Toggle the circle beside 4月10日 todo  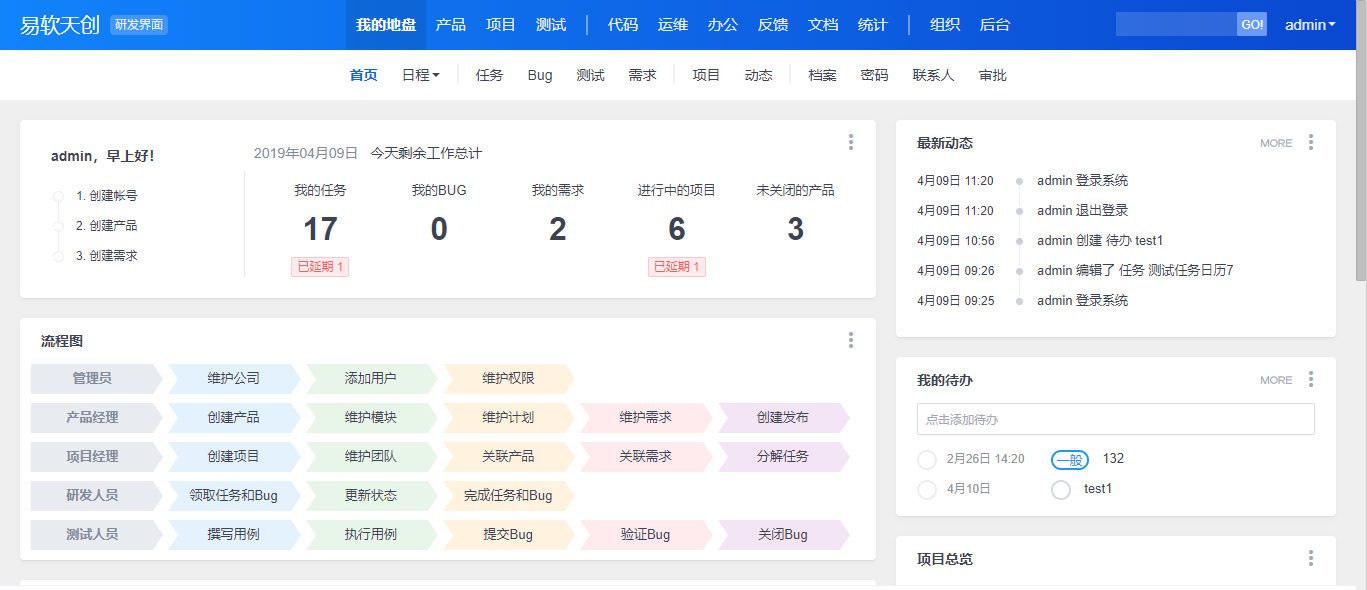pos(927,490)
